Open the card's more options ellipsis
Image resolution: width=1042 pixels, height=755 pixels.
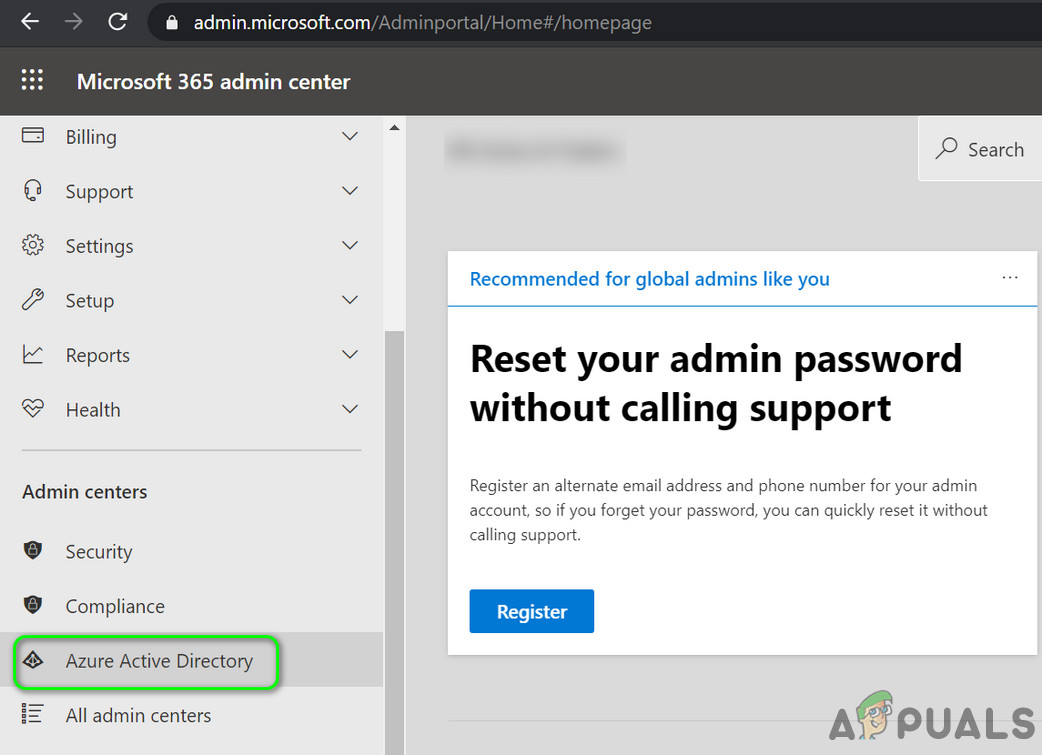tap(1010, 278)
